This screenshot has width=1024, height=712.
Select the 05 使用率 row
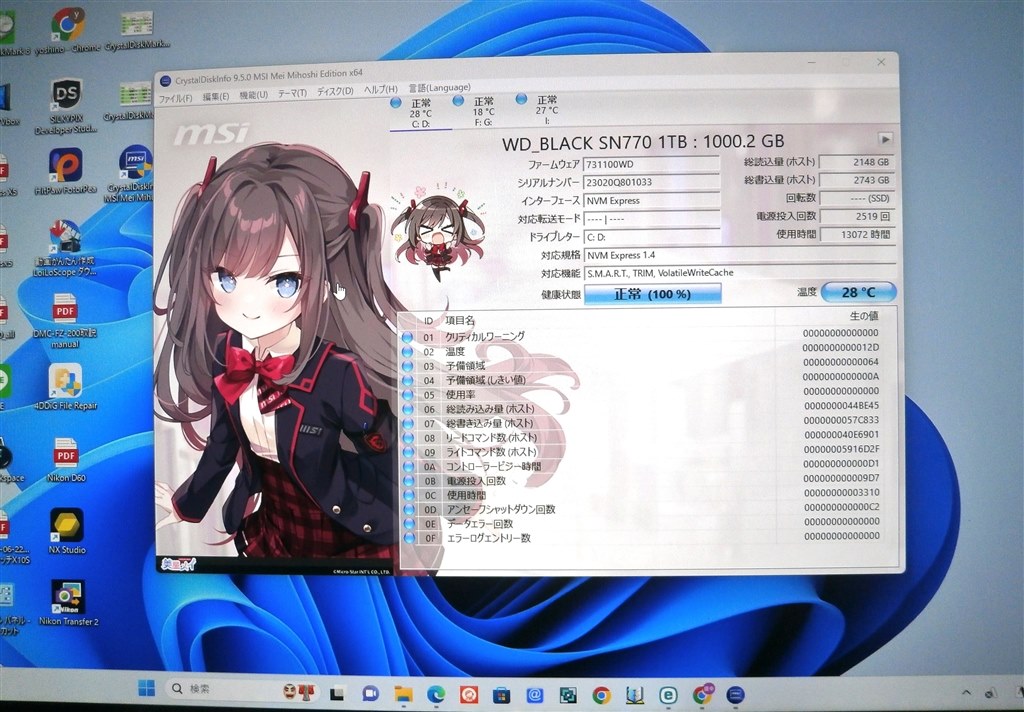(647, 394)
